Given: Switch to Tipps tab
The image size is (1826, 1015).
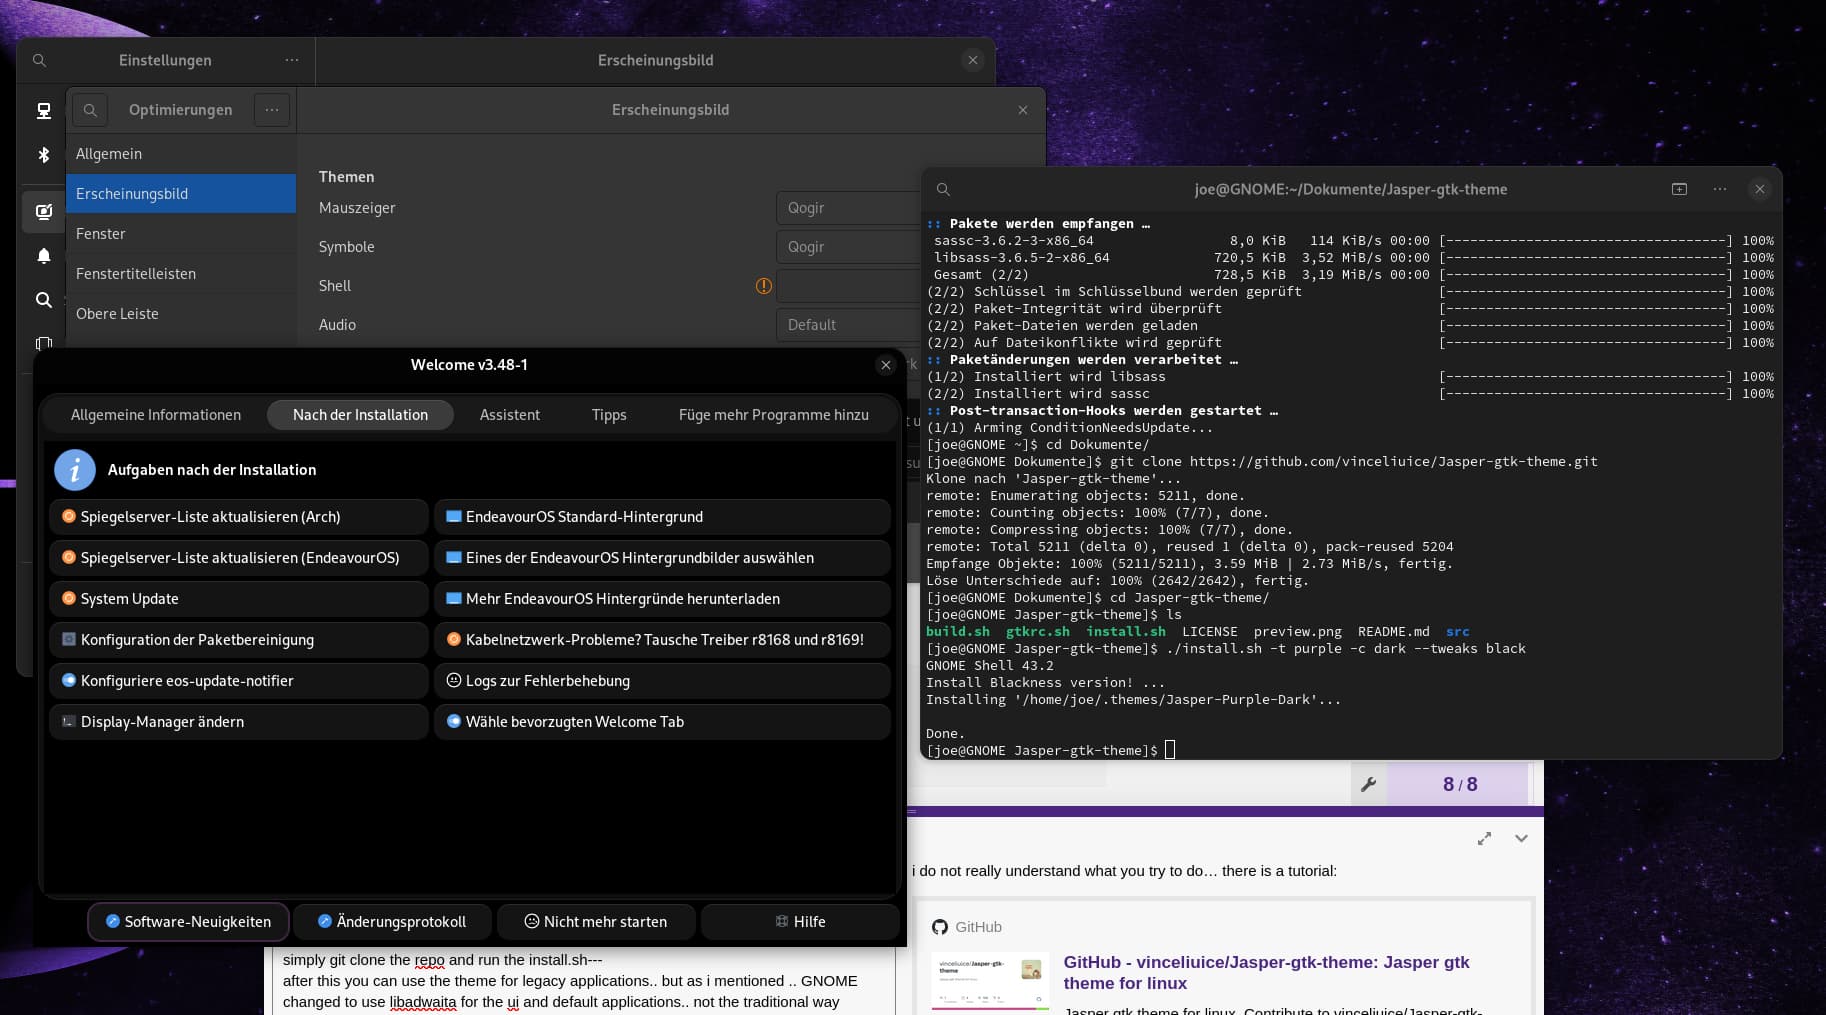Looking at the screenshot, I should click(x=609, y=415).
